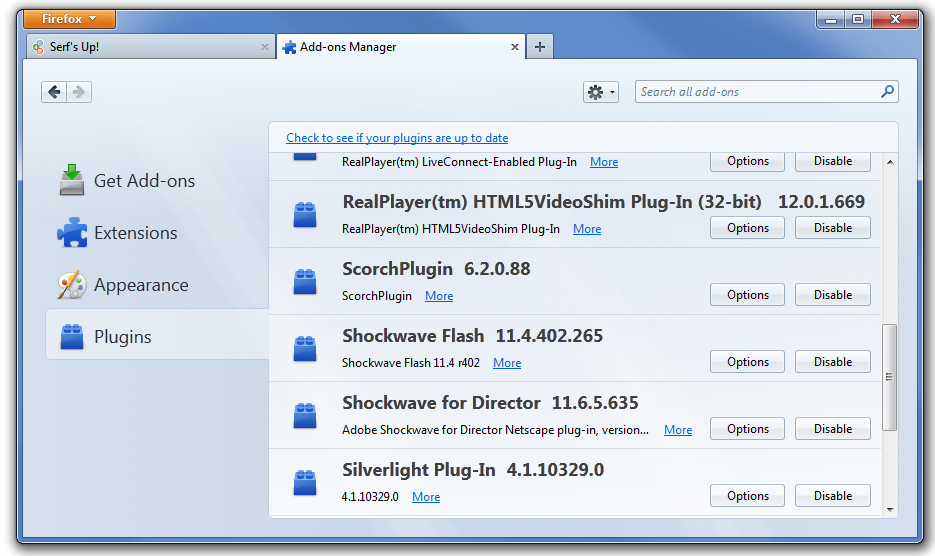Viewport: 935px width, 556px height.
Task: Select Plugins in the sidebar
Action: coord(122,337)
